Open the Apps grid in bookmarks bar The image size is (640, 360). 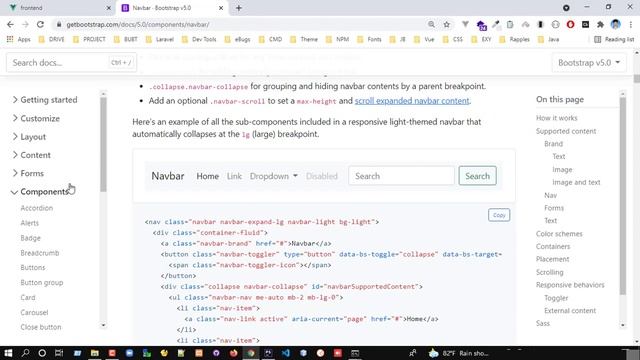coord(19,39)
